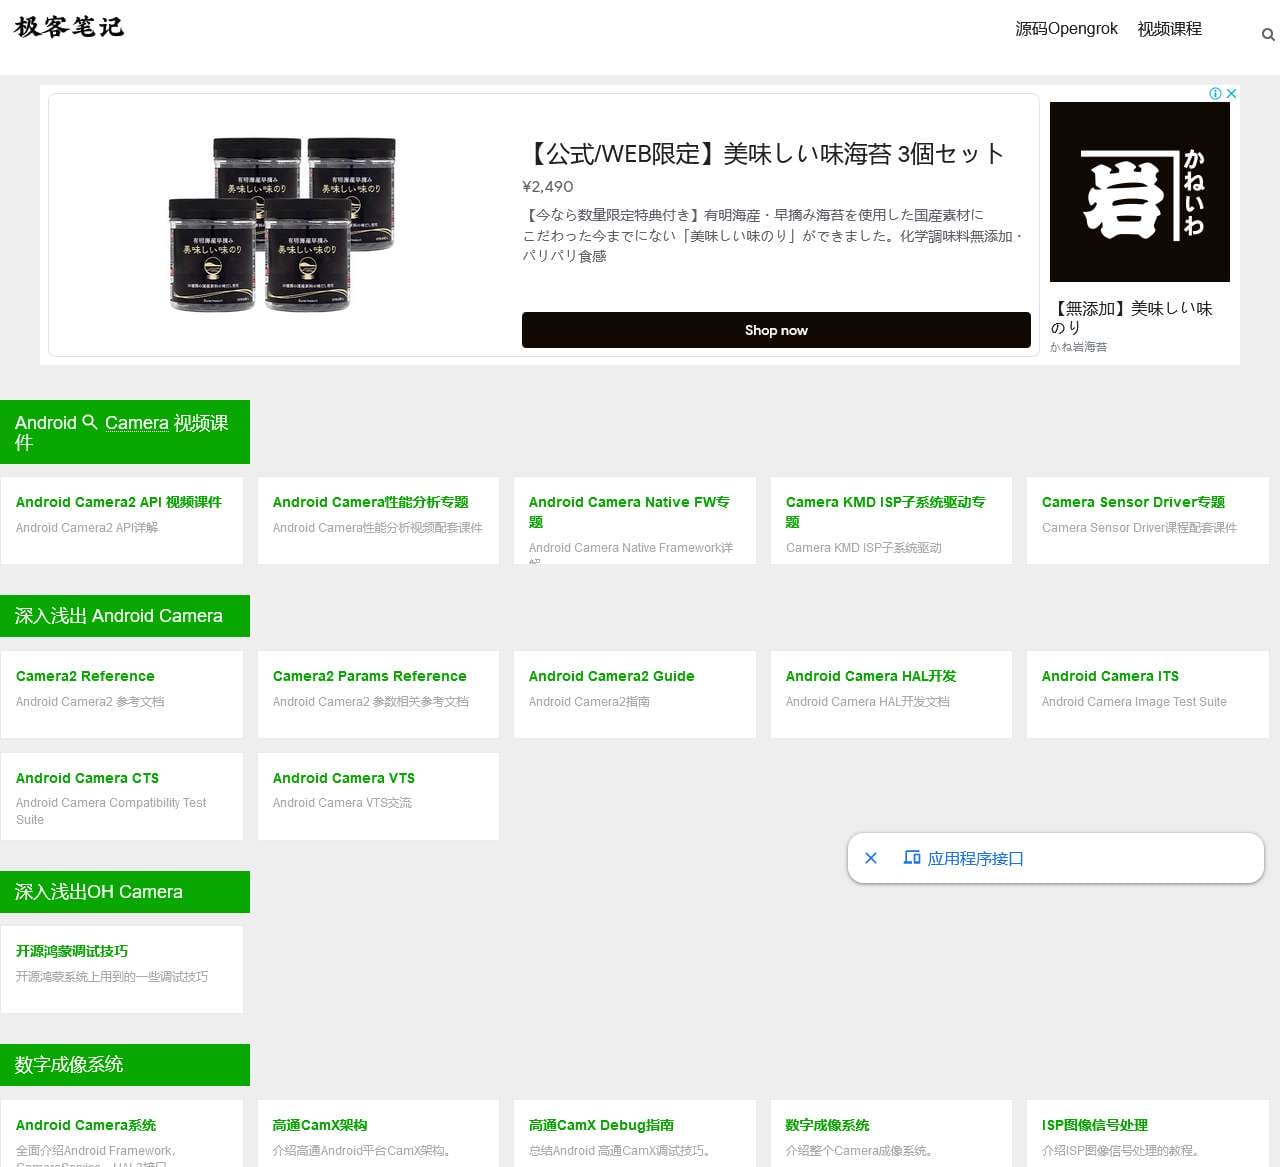This screenshot has width=1280, height=1167.
Task: Dismiss the 应用程序接口 popup with X
Action: (871, 858)
